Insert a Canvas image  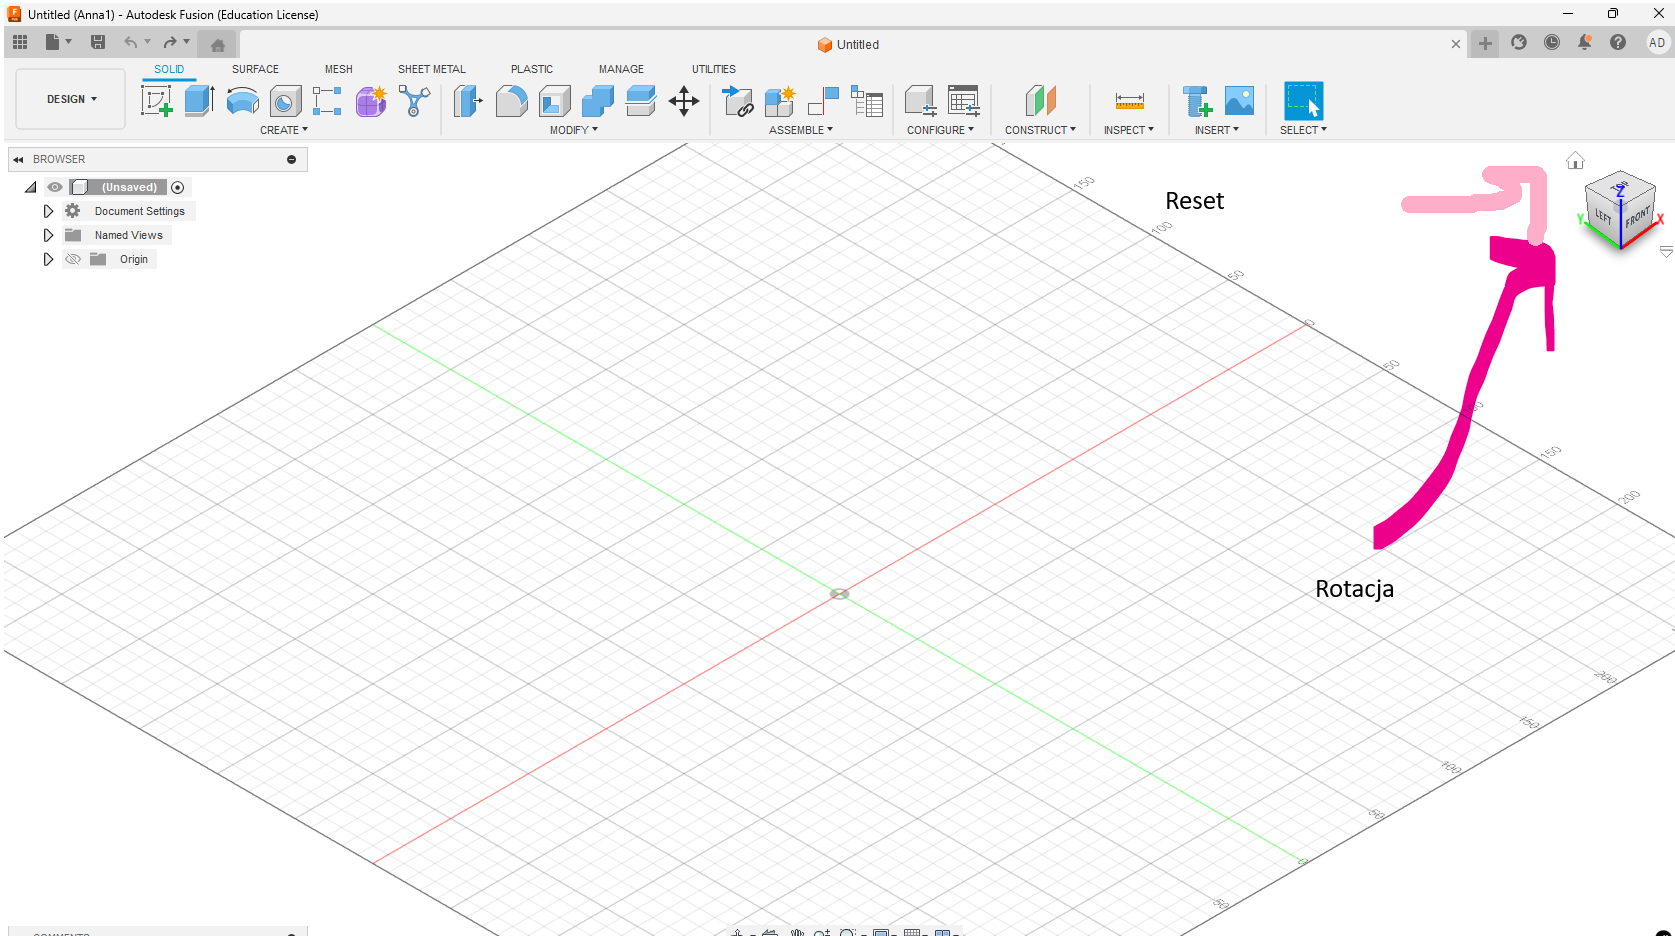1239,101
